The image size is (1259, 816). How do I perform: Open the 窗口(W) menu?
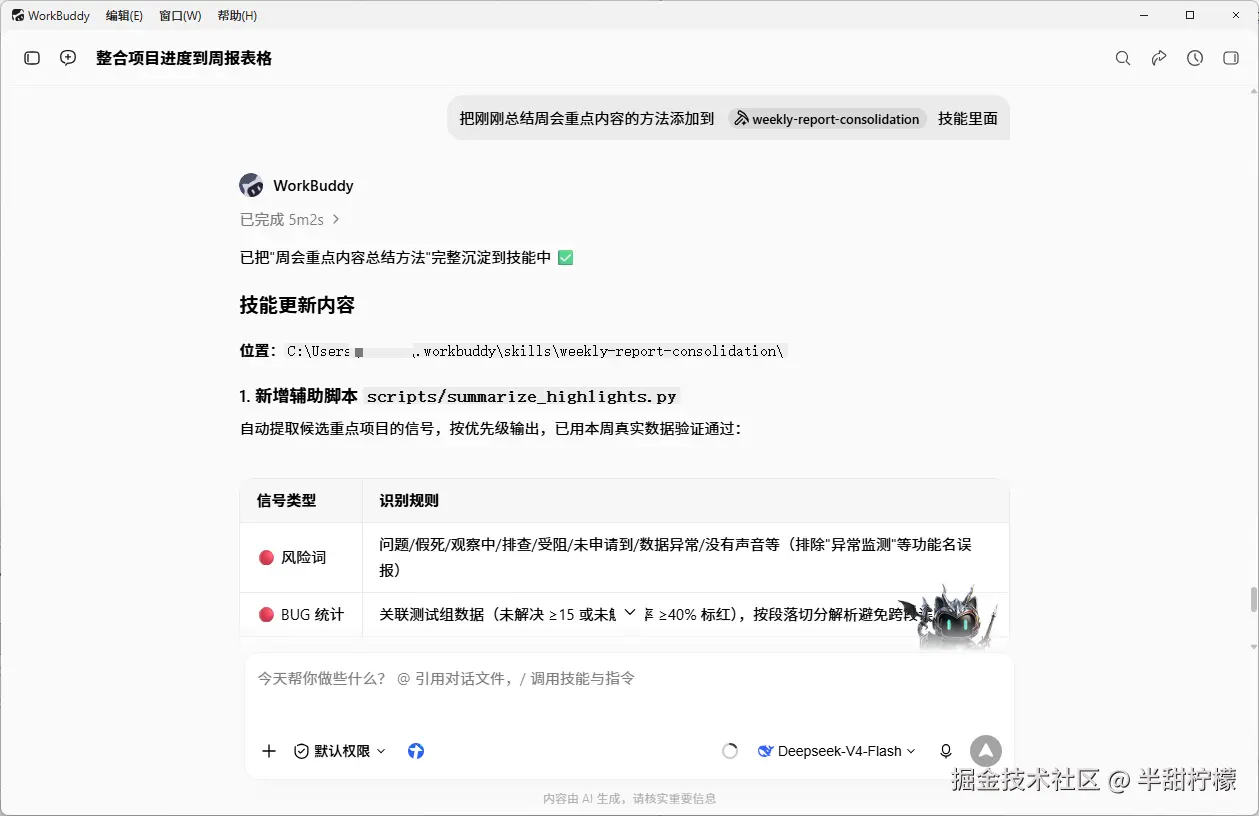click(180, 15)
